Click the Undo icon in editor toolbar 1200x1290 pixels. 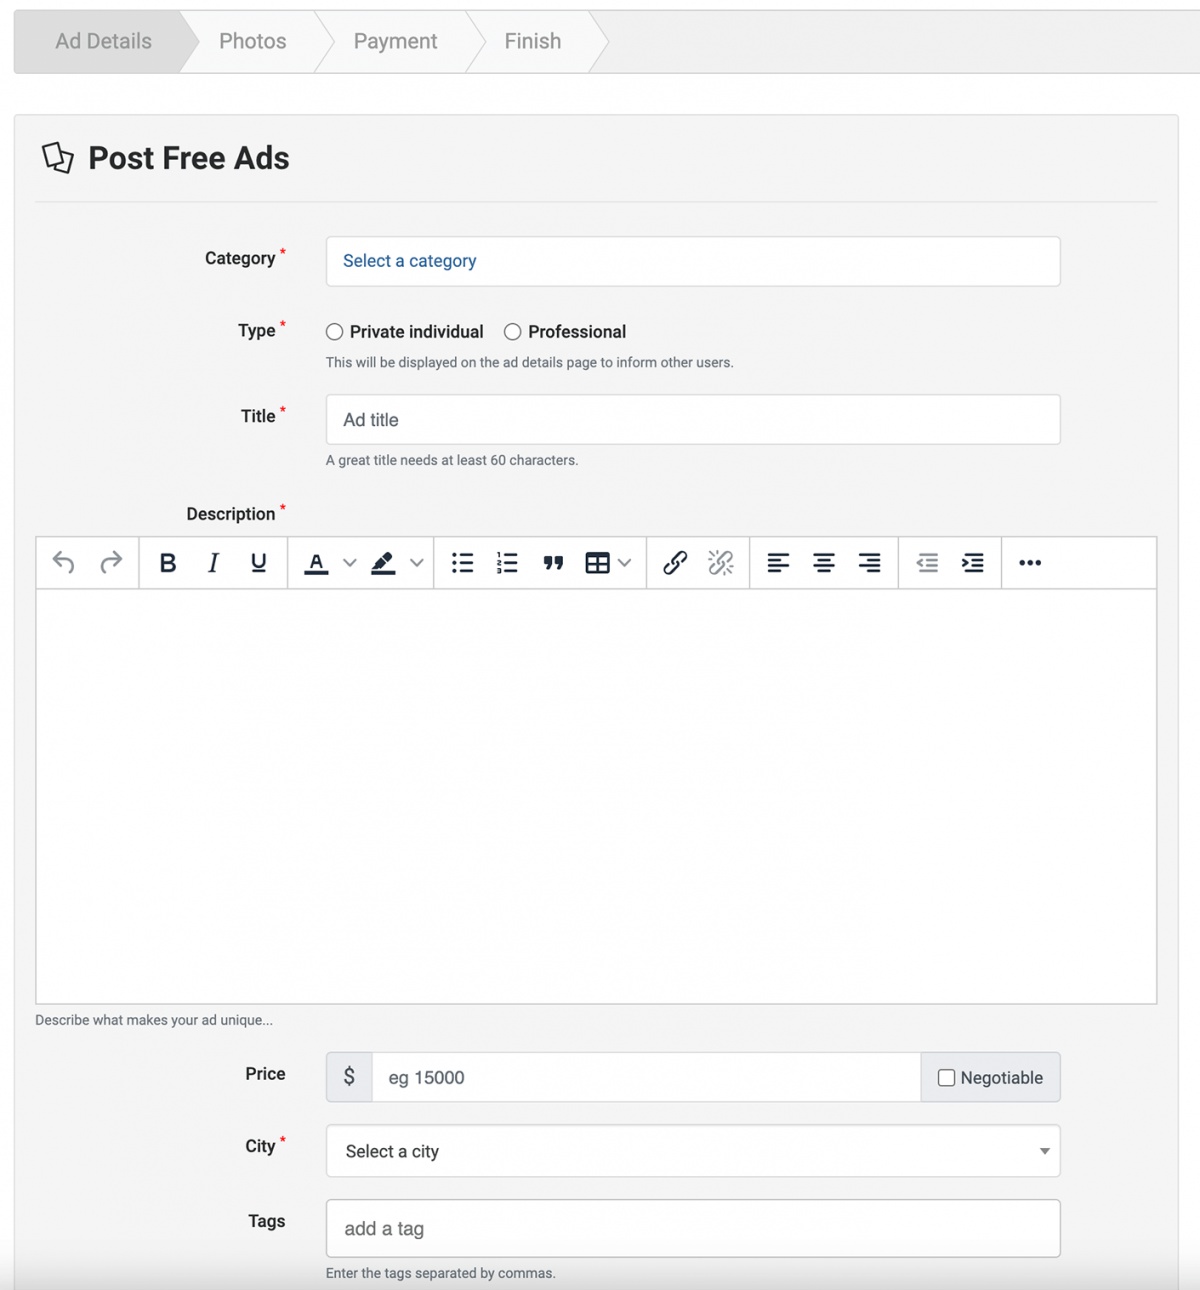point(63,563)
